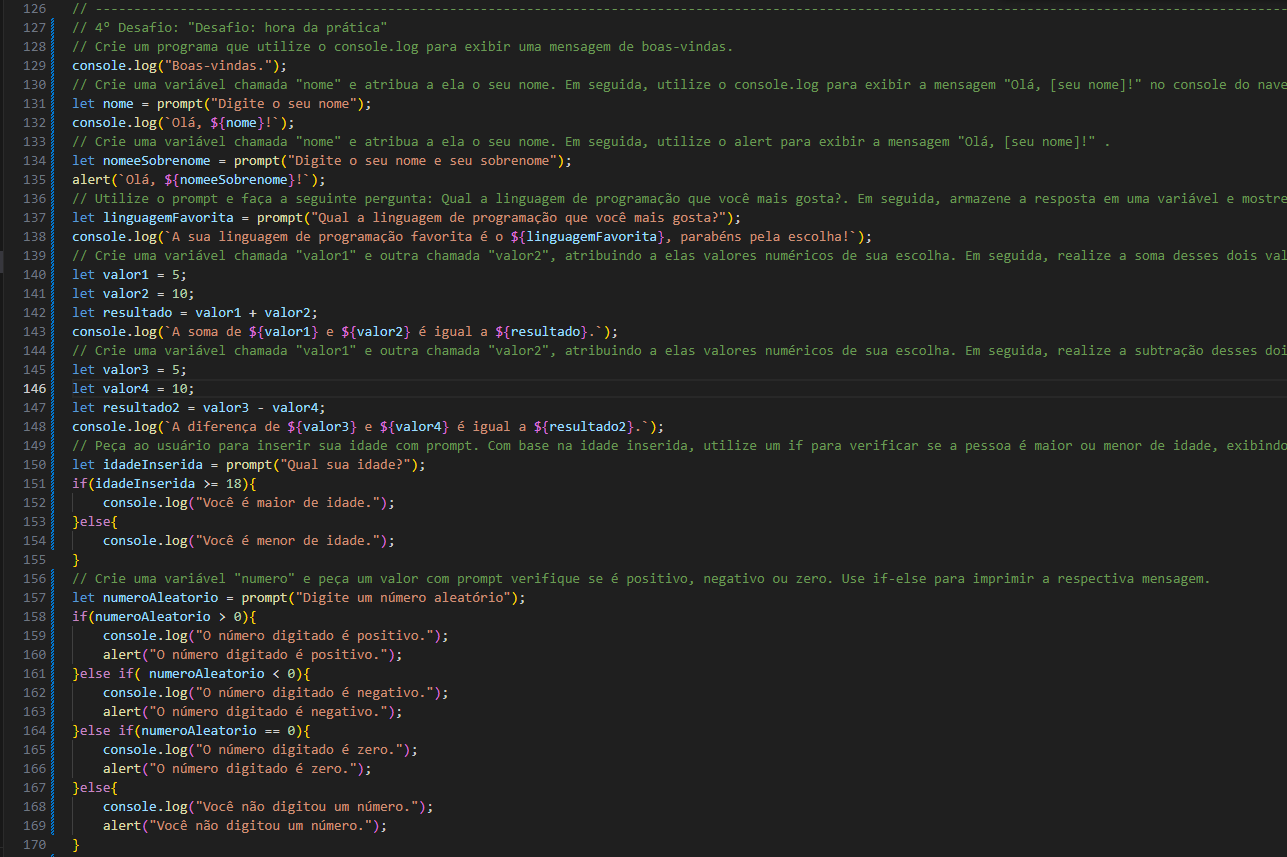Click the closing brace on line 155
The image size is (1287, 857).
pyautogui.click(x=76, y=560)
